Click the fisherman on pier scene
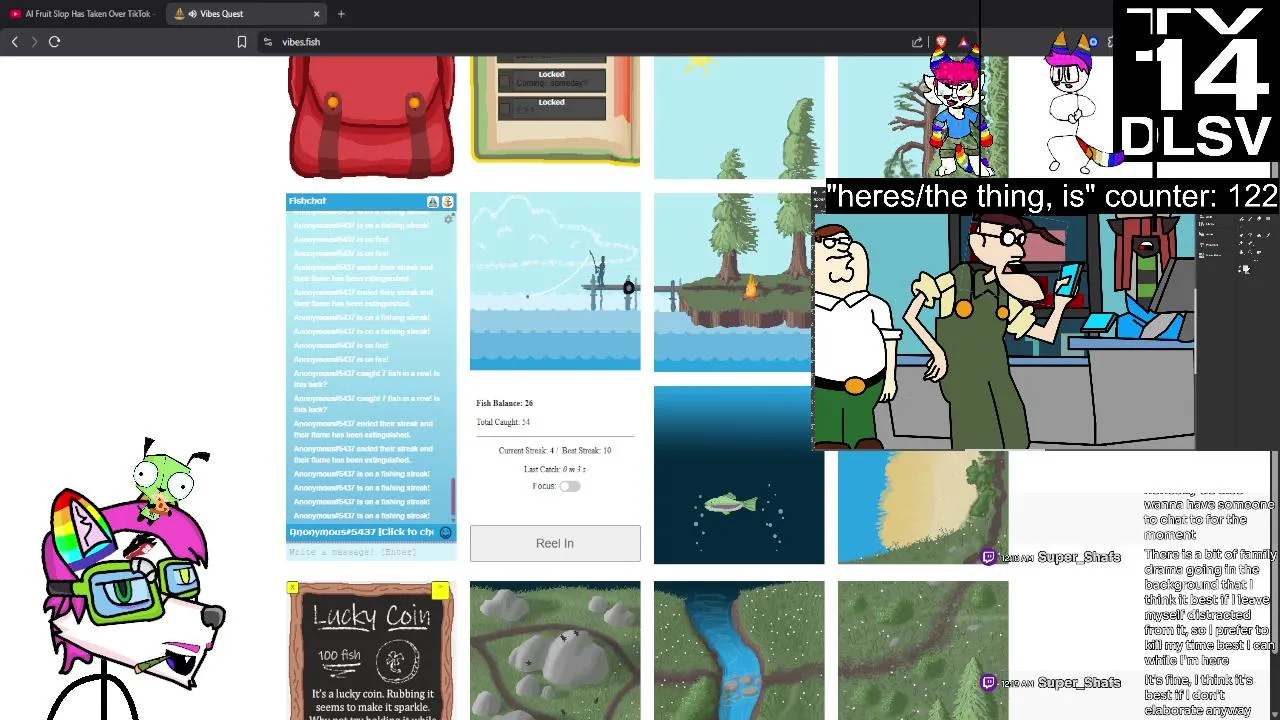1280x720 pixels. [x=555, y=281]
